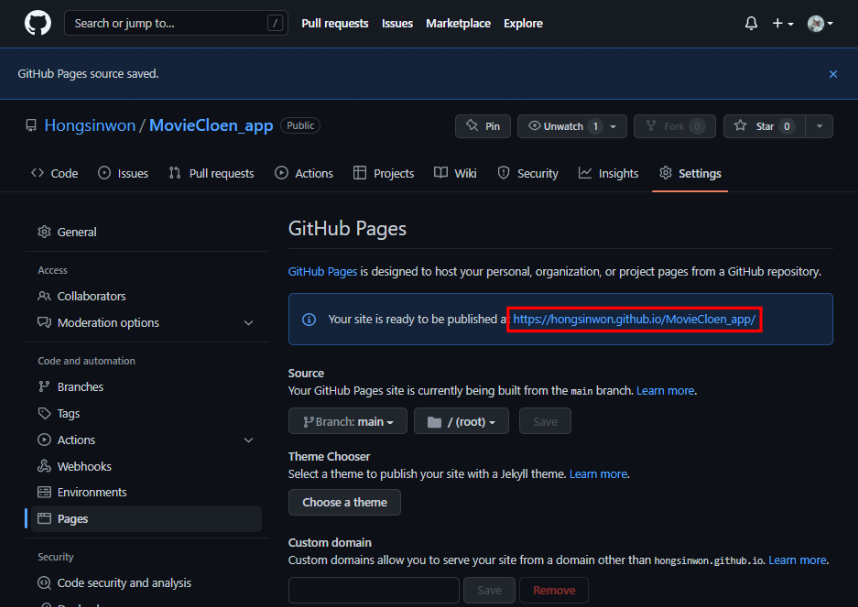The image size is (858, 607).
Task: Pin this repository
Action: [483, 126]
